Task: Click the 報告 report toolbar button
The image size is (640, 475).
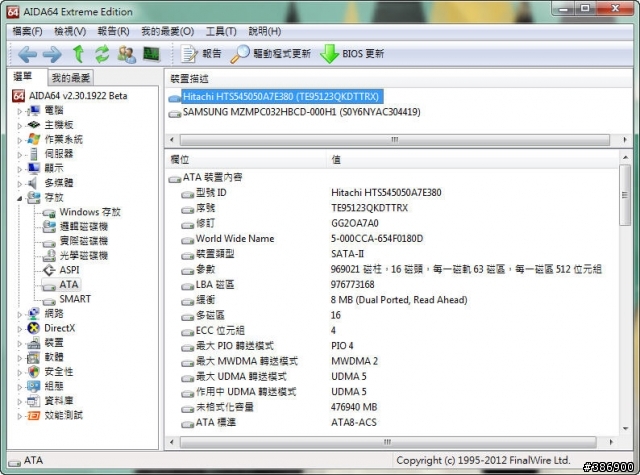Action: pyautogui.click(x=201, y=54)
